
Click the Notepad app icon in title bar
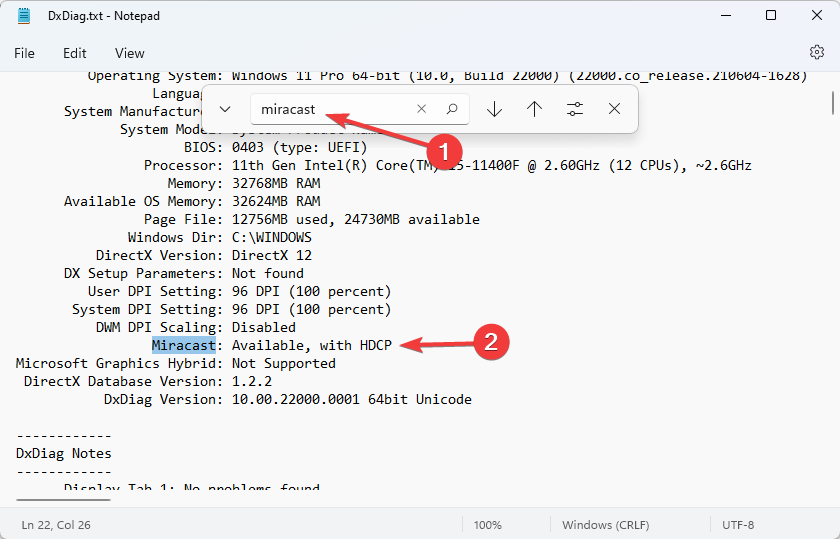coord(24,16)
